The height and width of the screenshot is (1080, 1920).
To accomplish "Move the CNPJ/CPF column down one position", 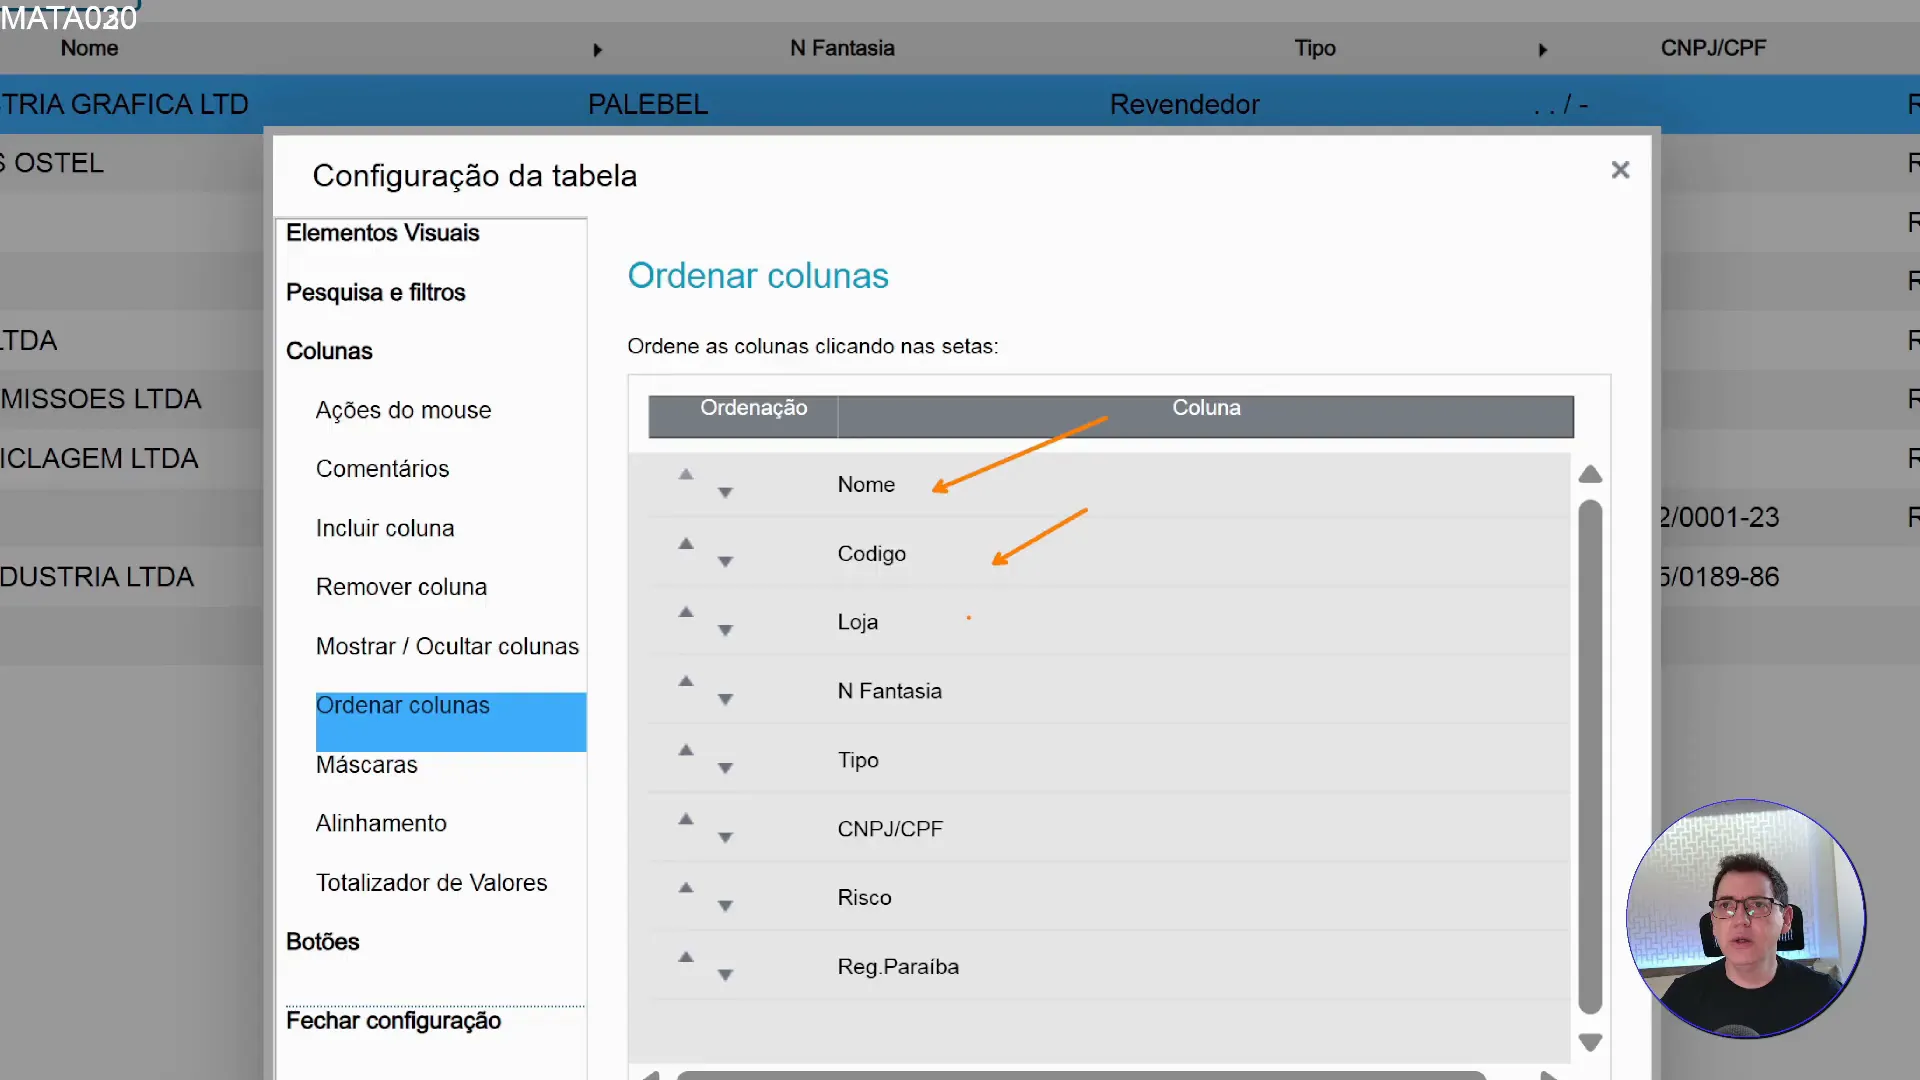I will tap(725, 835).
